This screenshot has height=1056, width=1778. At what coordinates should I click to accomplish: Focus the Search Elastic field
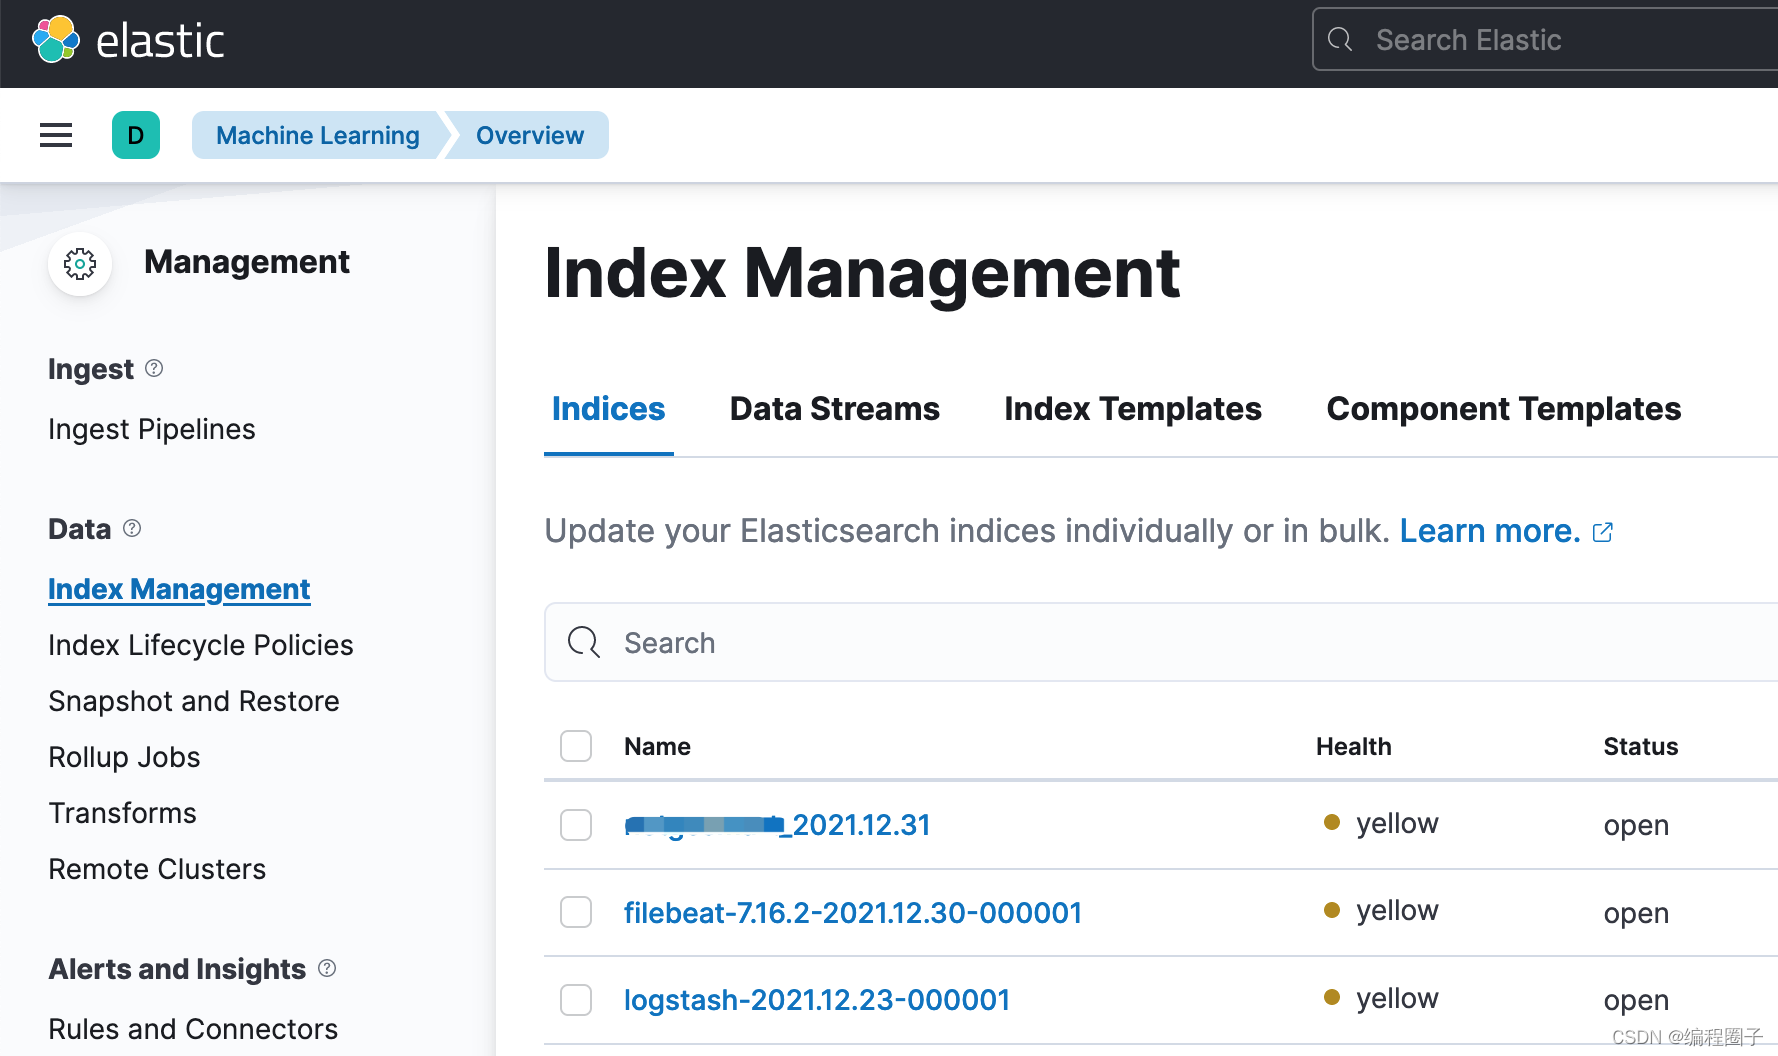tap(1546, 40)
